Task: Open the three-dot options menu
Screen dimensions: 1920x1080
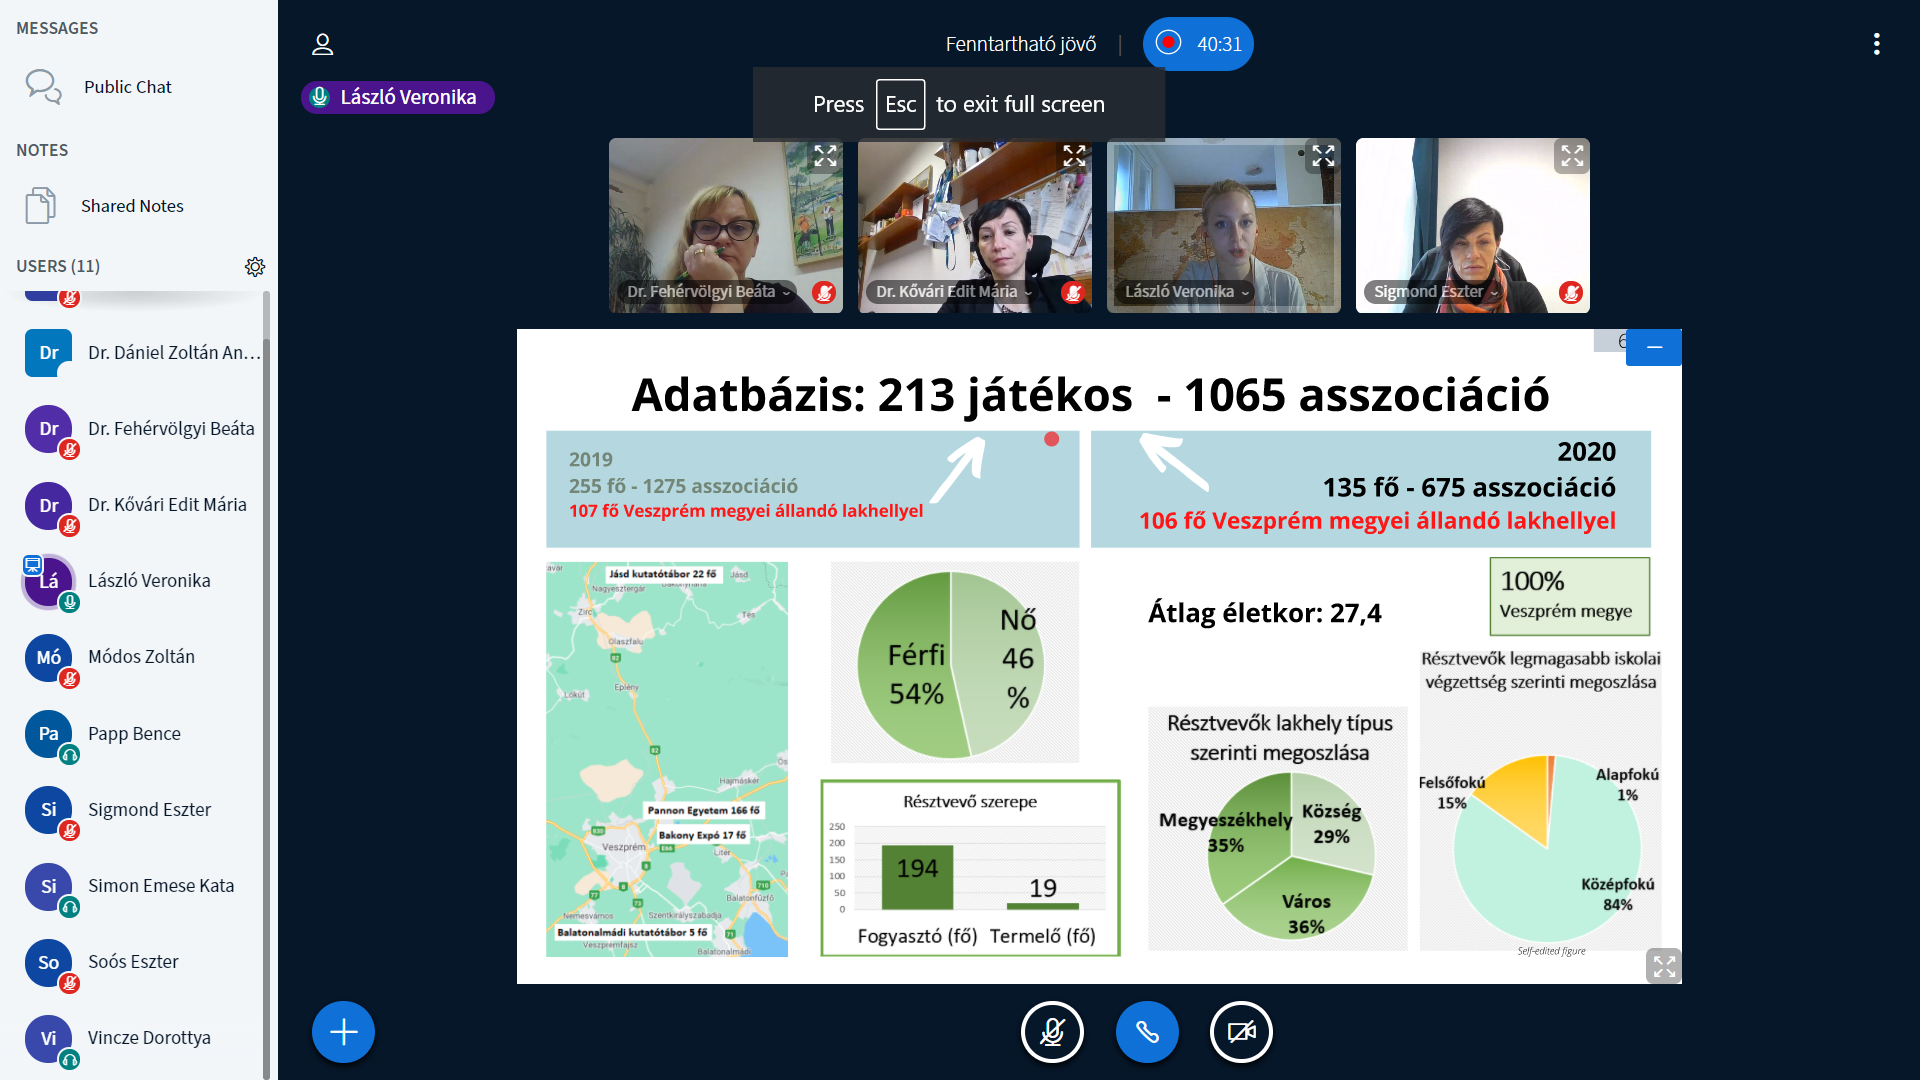Action: 1876,44
